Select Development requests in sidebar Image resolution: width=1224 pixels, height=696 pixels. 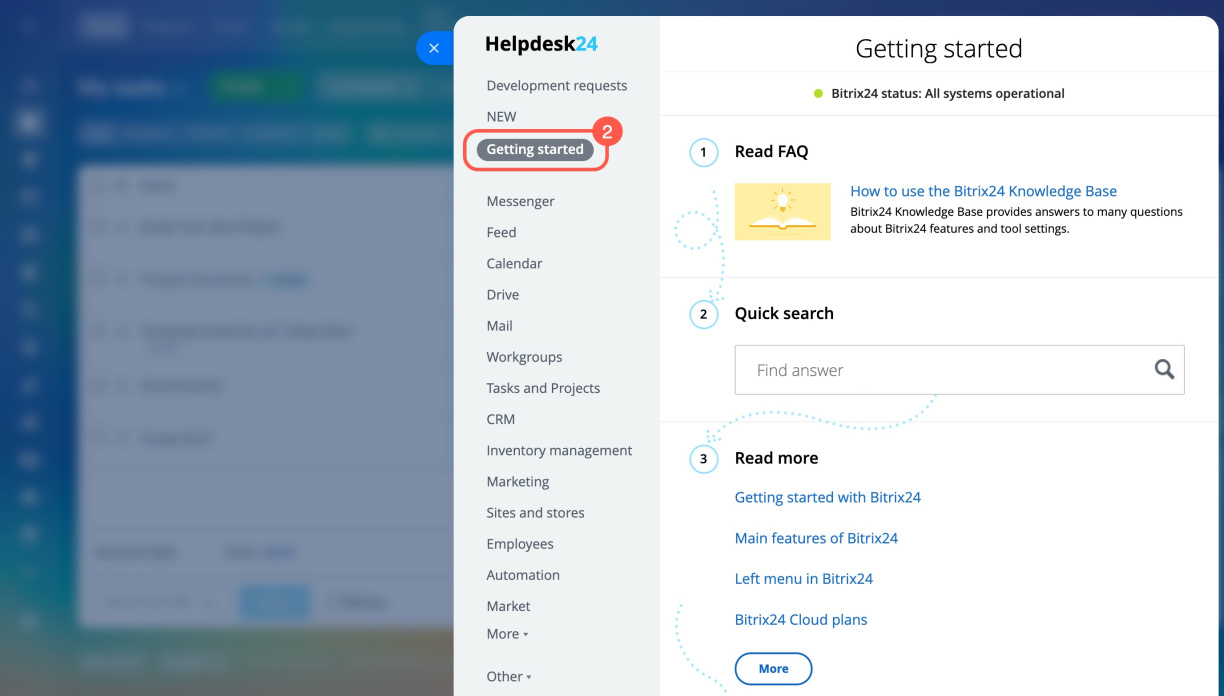556,86
